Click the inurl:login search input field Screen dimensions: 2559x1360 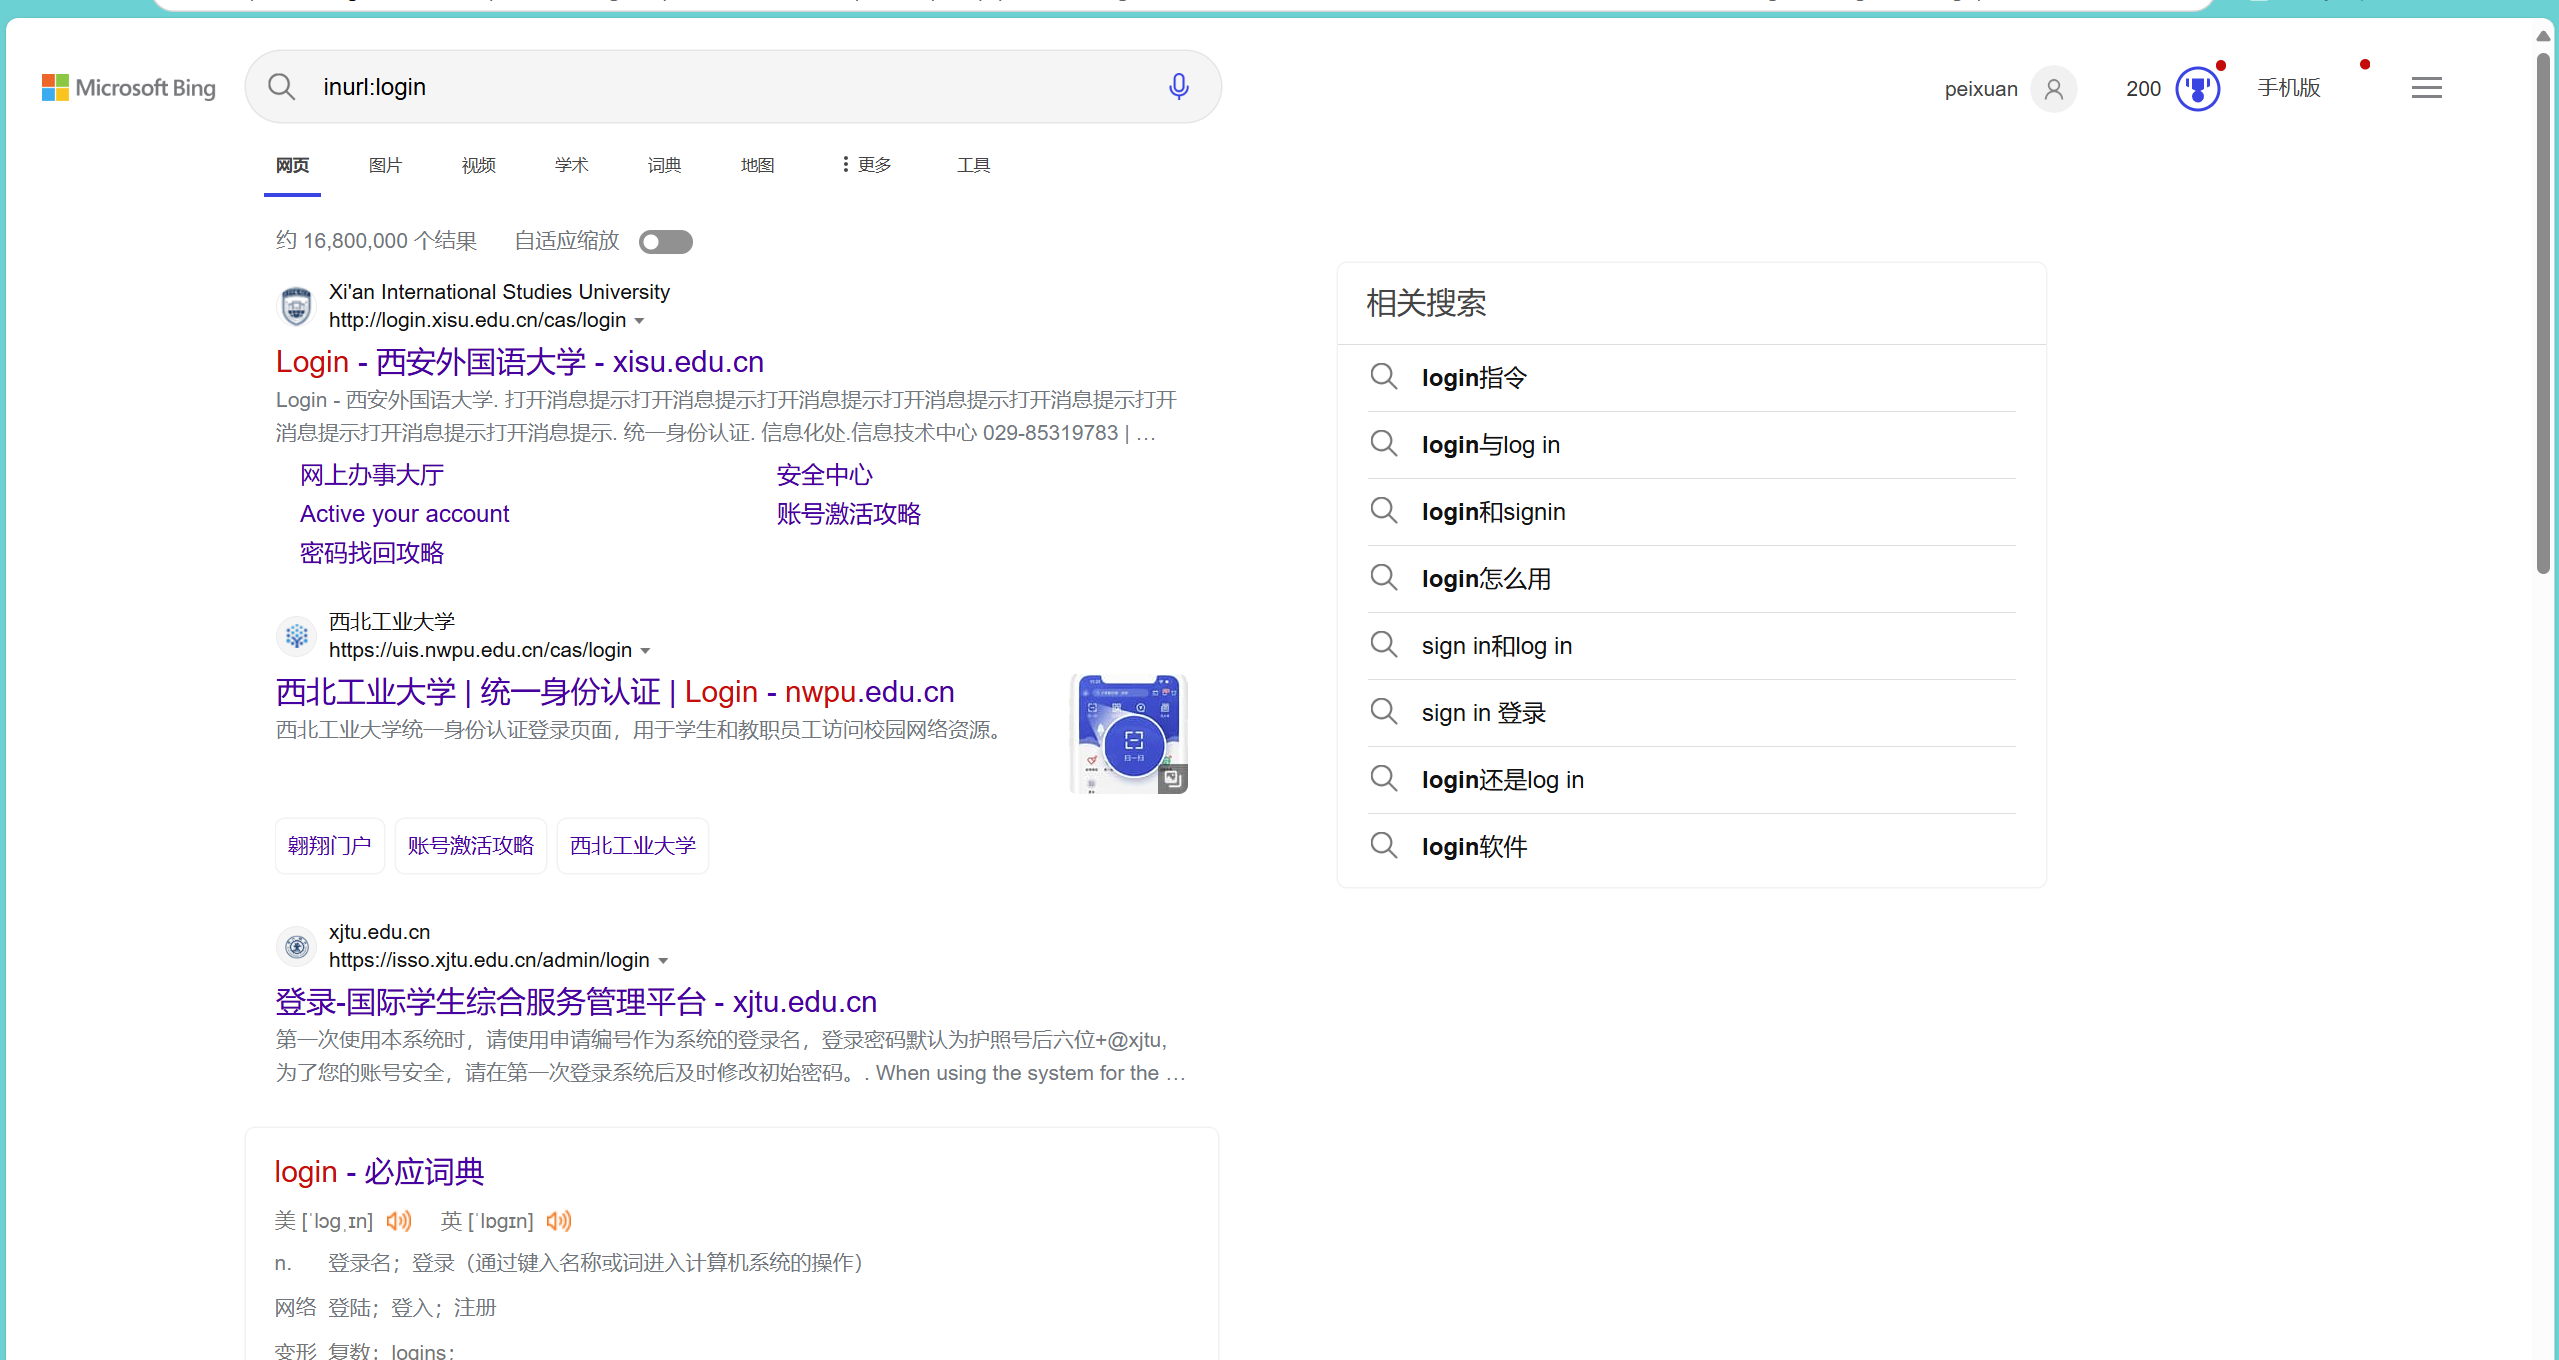coord(733,87)
